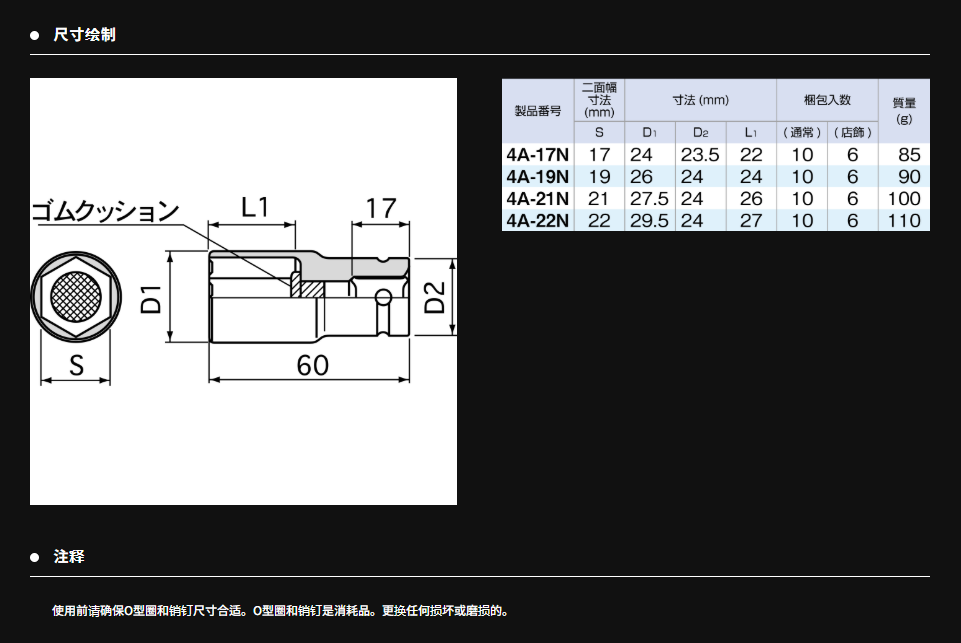The width and height of the screenshot is (961, 643).
Task: Click the 製品番号 column header
Action: 538,111
